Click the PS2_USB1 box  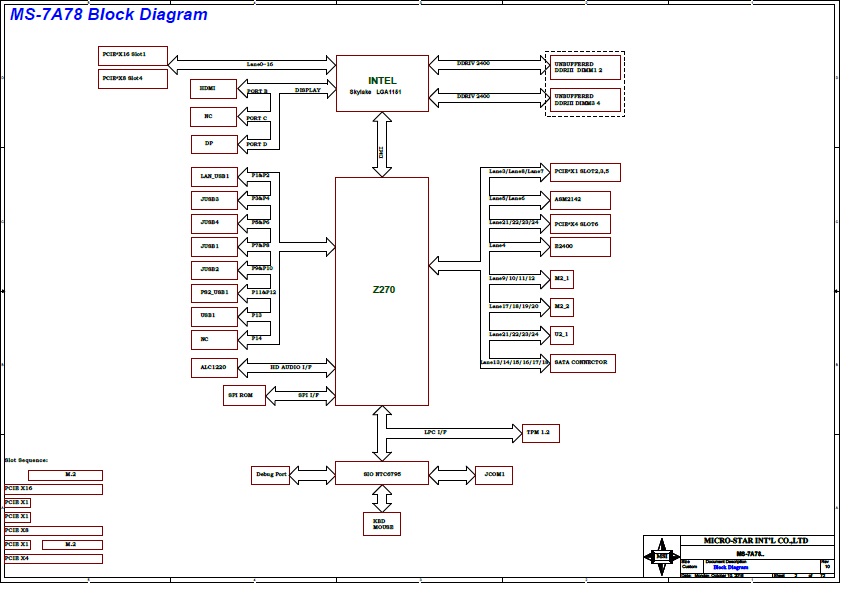click(x=214, y=294)
